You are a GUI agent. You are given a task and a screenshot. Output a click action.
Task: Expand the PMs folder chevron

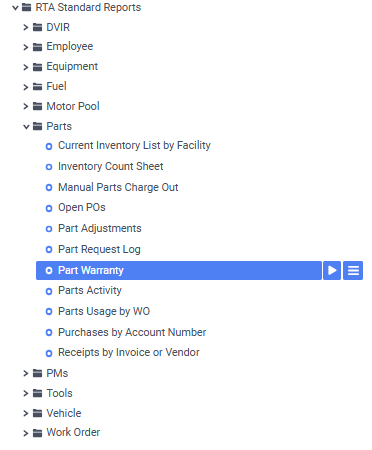(26, 373)
